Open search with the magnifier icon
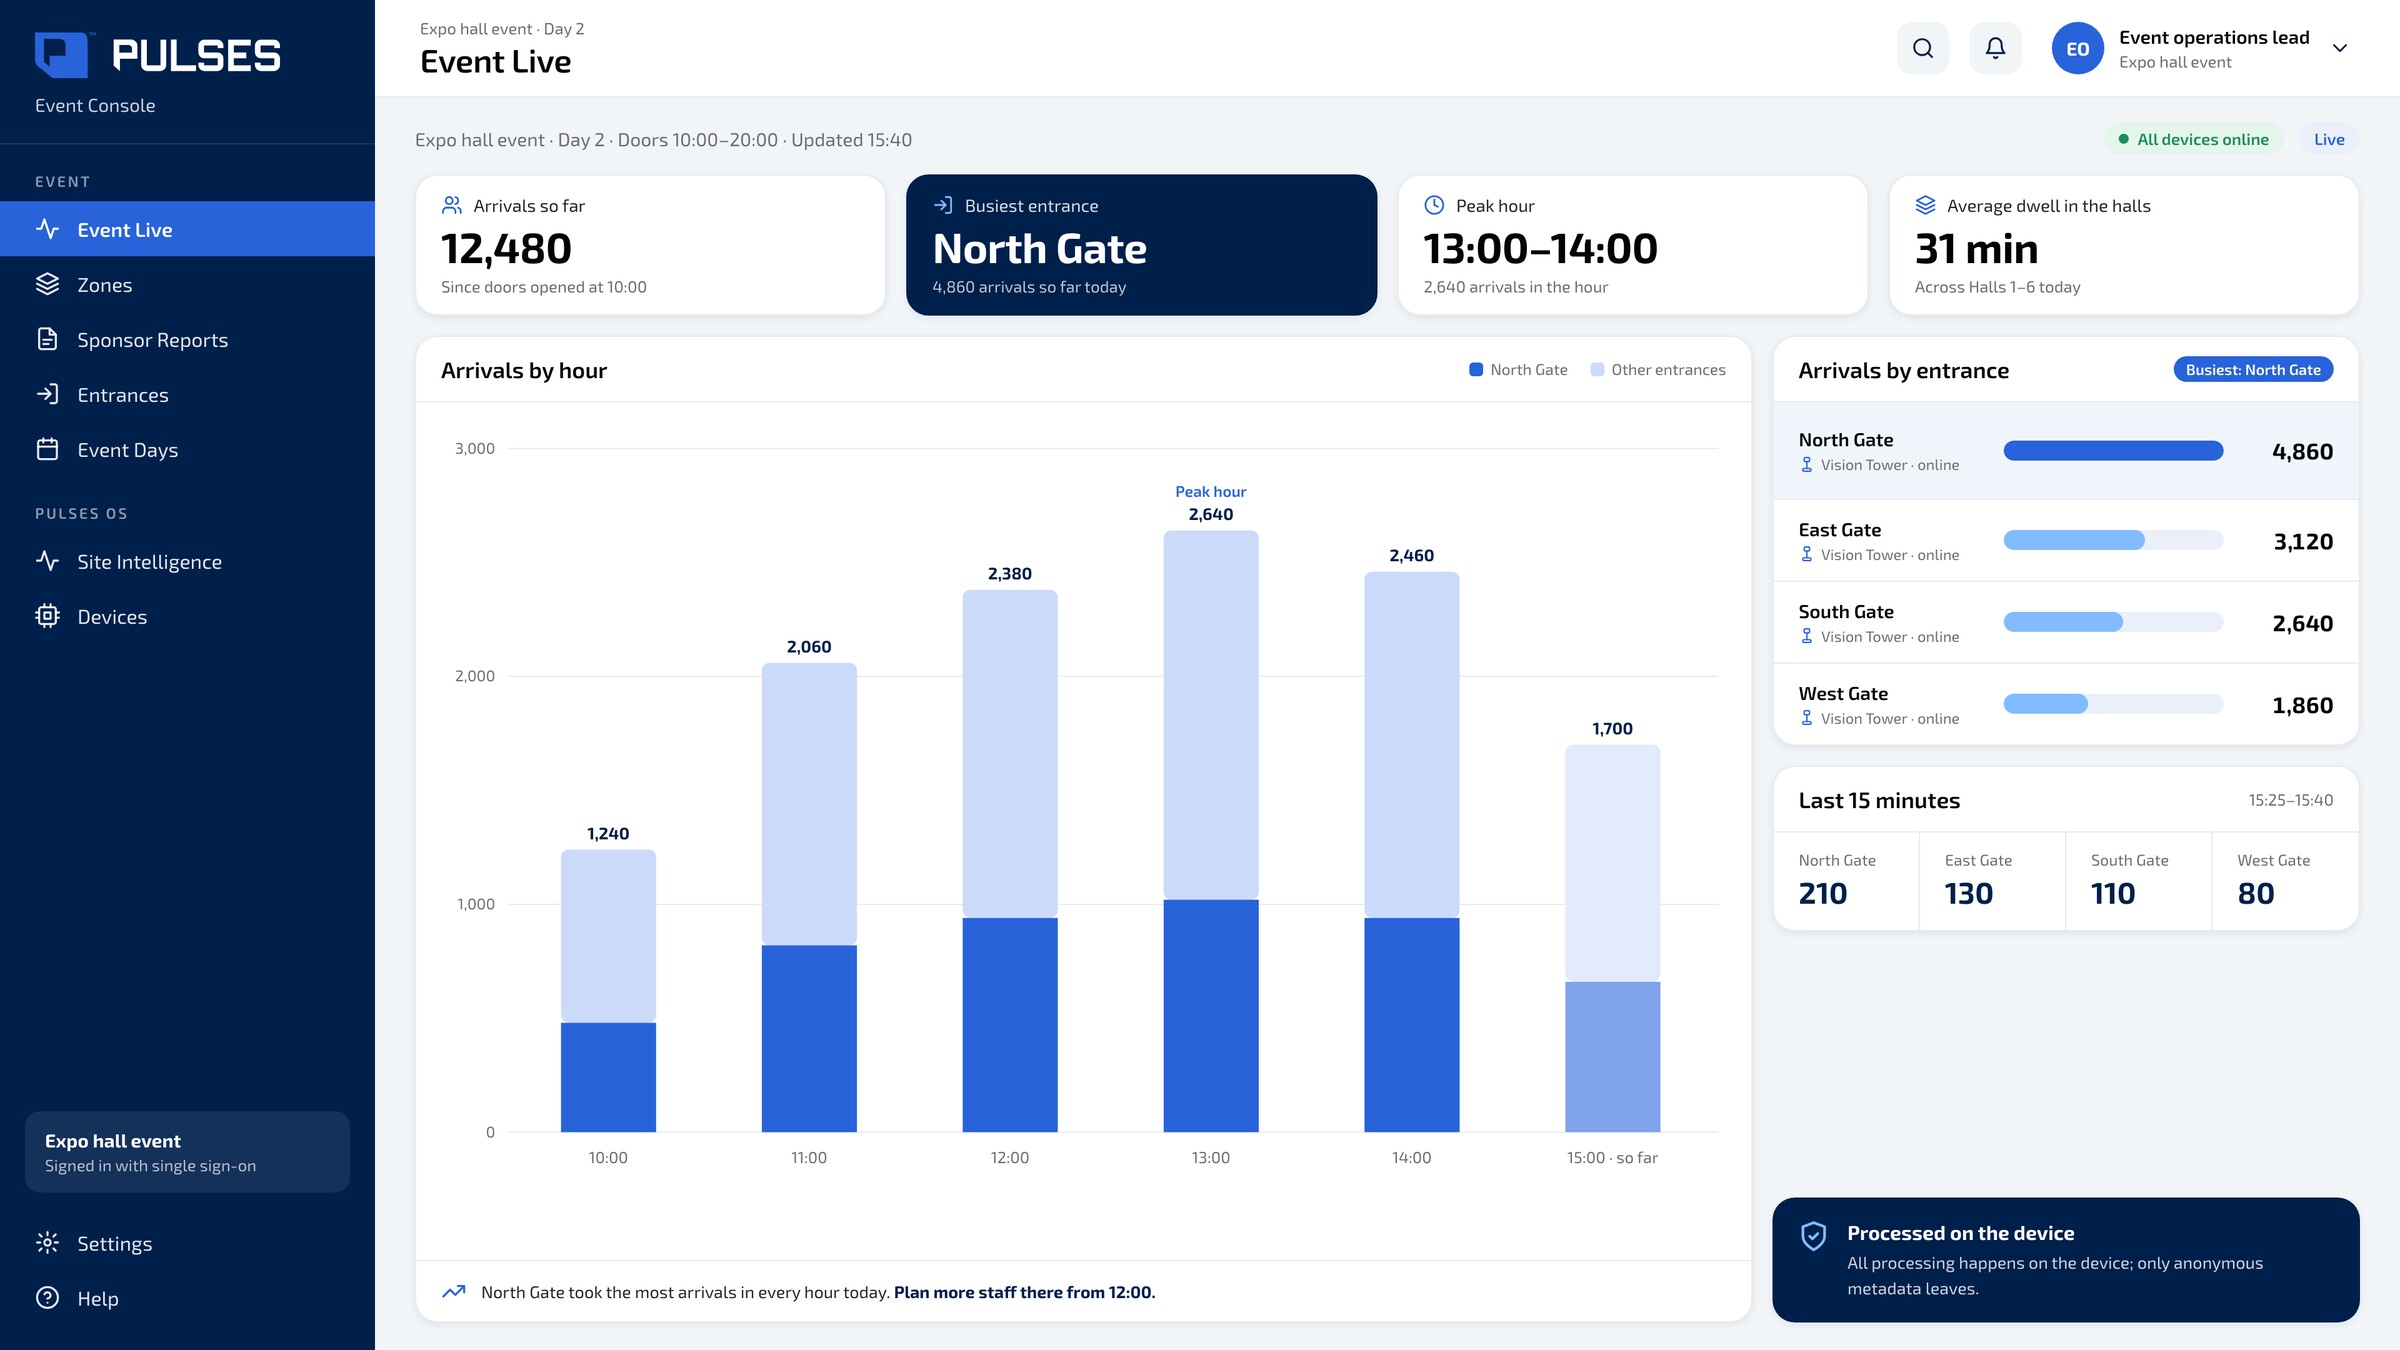This screenshot has width=2400, height=1350. (1922, 48)
